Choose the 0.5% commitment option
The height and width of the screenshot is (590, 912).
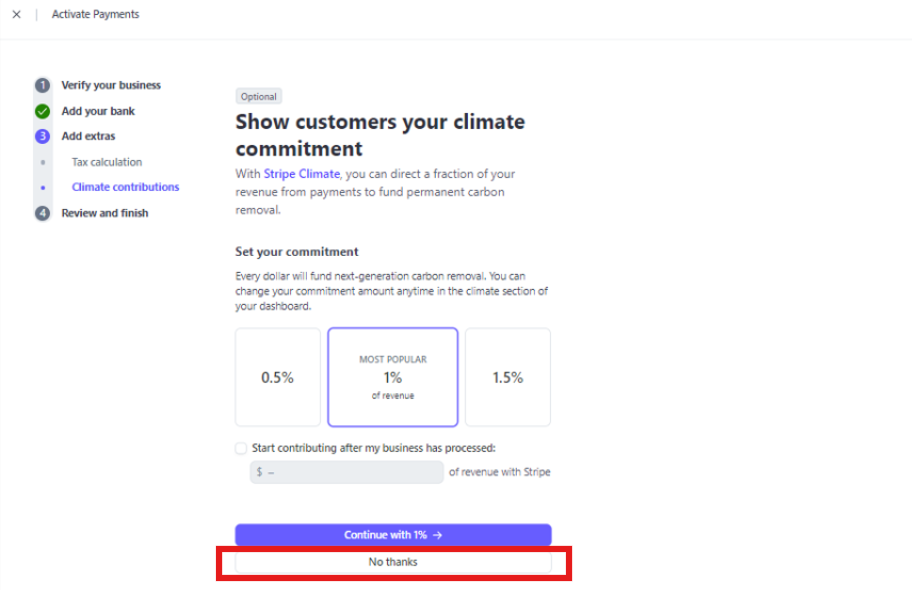pos(278,377)
